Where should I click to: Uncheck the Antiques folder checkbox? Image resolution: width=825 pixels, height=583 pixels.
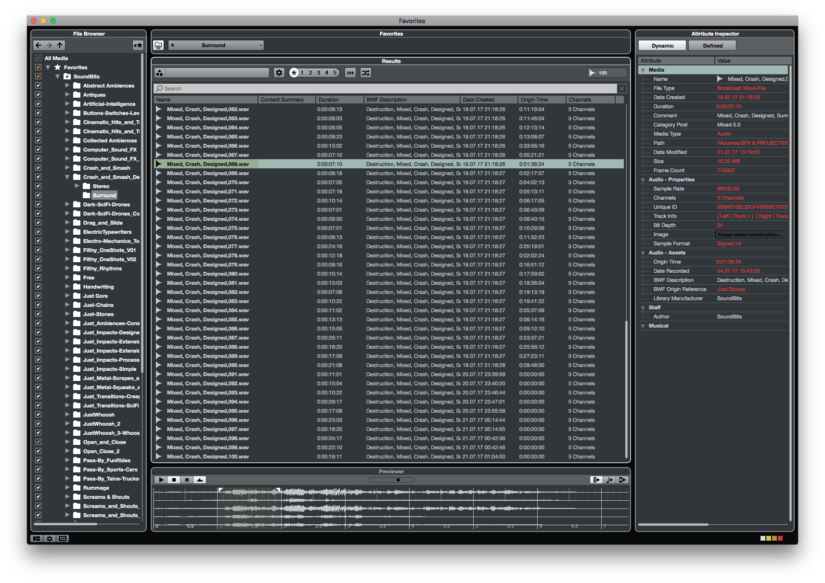36,96
